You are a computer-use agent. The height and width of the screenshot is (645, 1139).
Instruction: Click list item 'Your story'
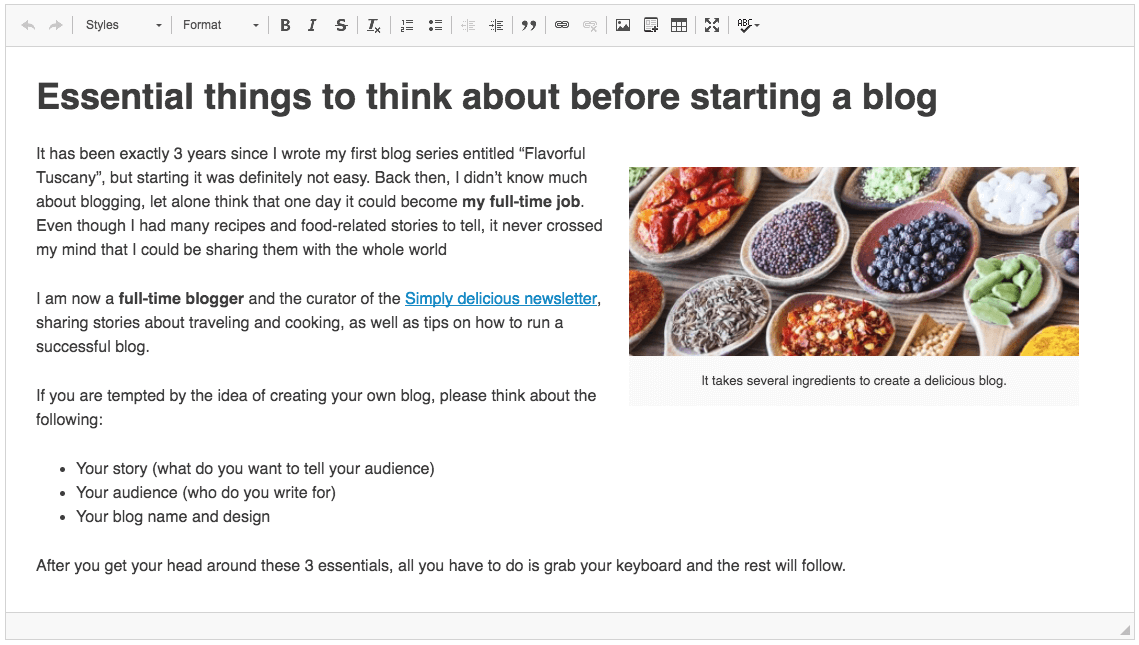255,468
